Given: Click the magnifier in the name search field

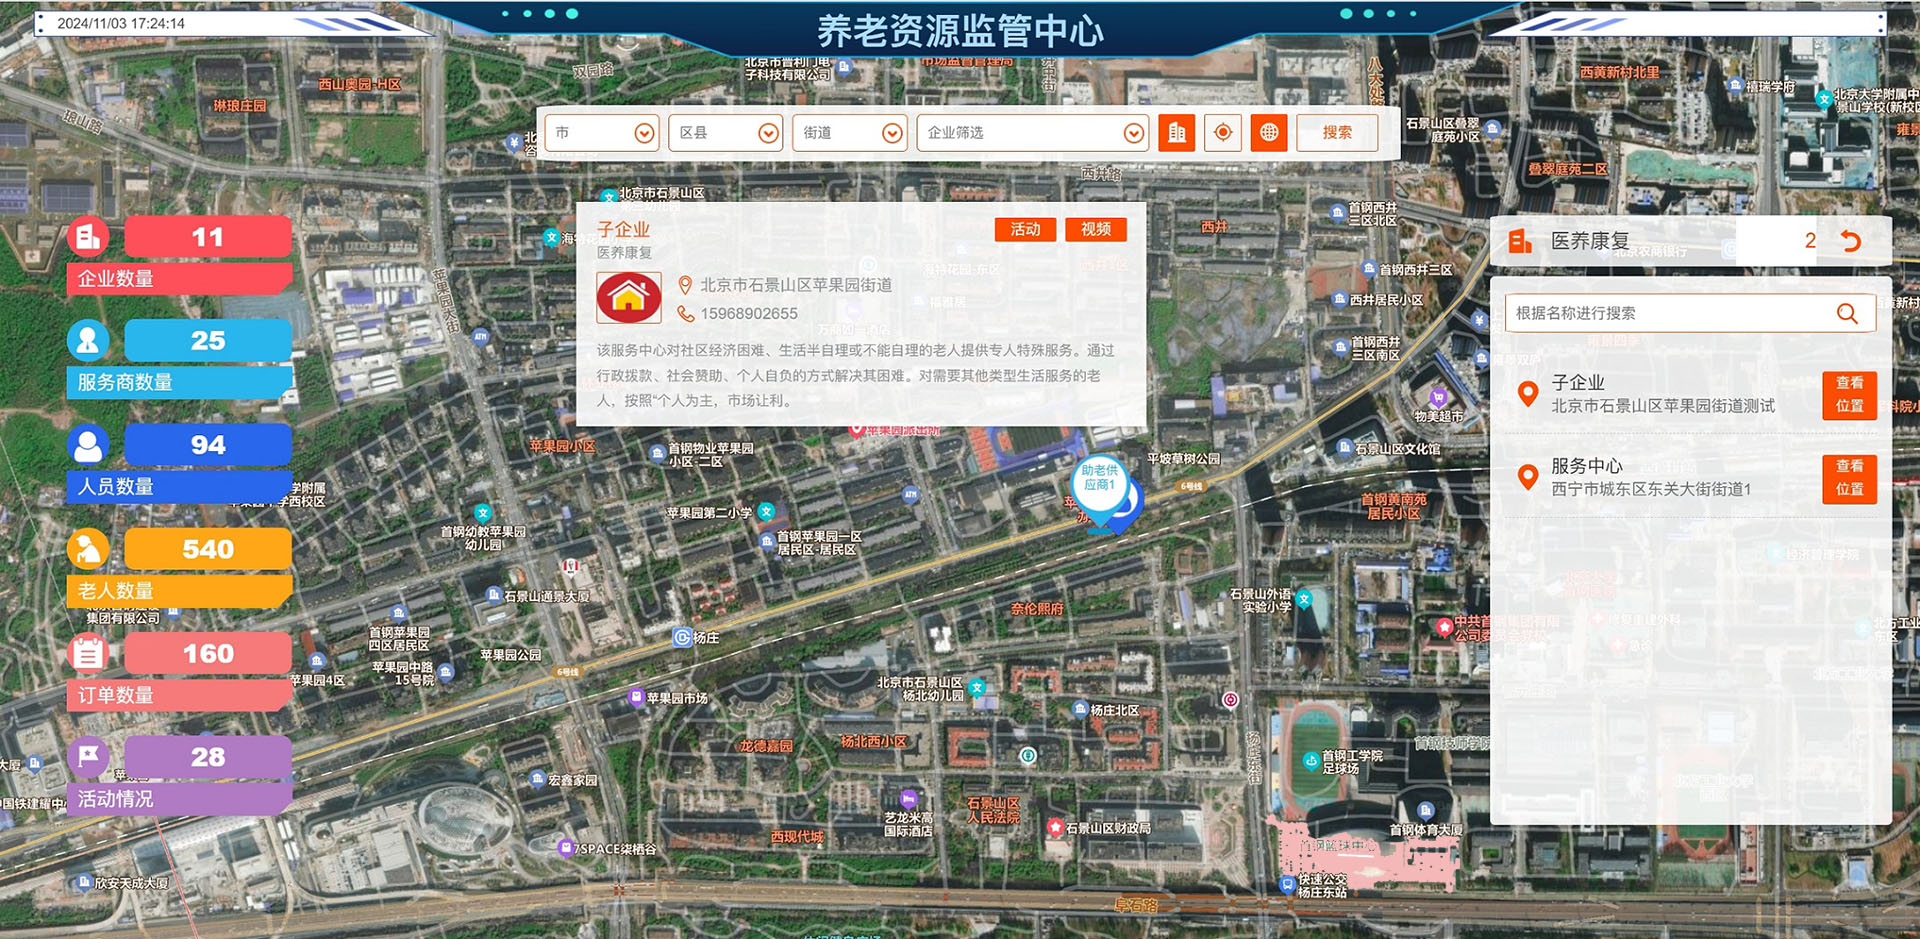Looking at the screenshot, I should point(1846,312).
